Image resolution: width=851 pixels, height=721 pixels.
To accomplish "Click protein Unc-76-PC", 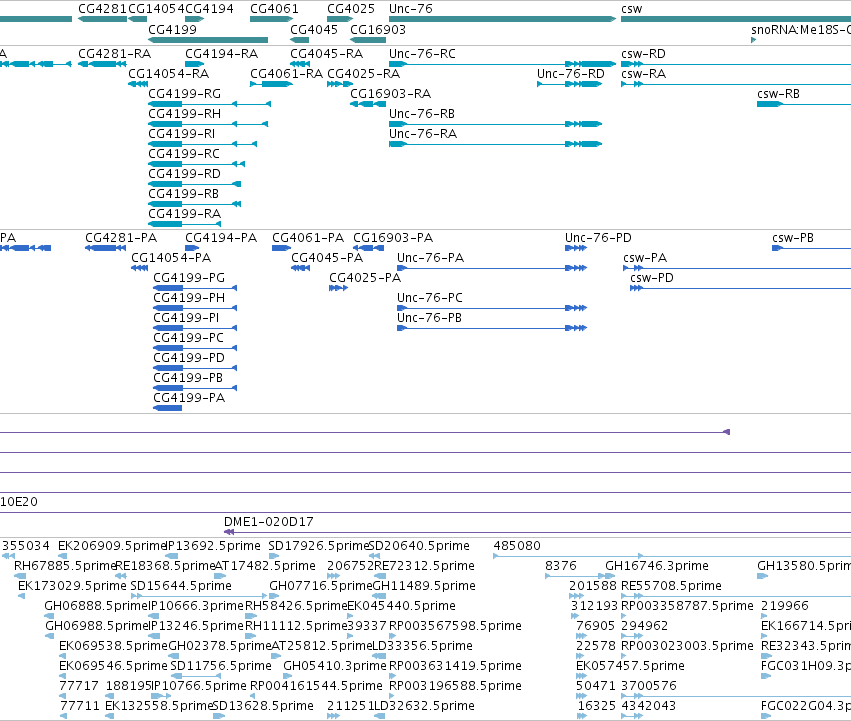I will click(x=492, y=308).
